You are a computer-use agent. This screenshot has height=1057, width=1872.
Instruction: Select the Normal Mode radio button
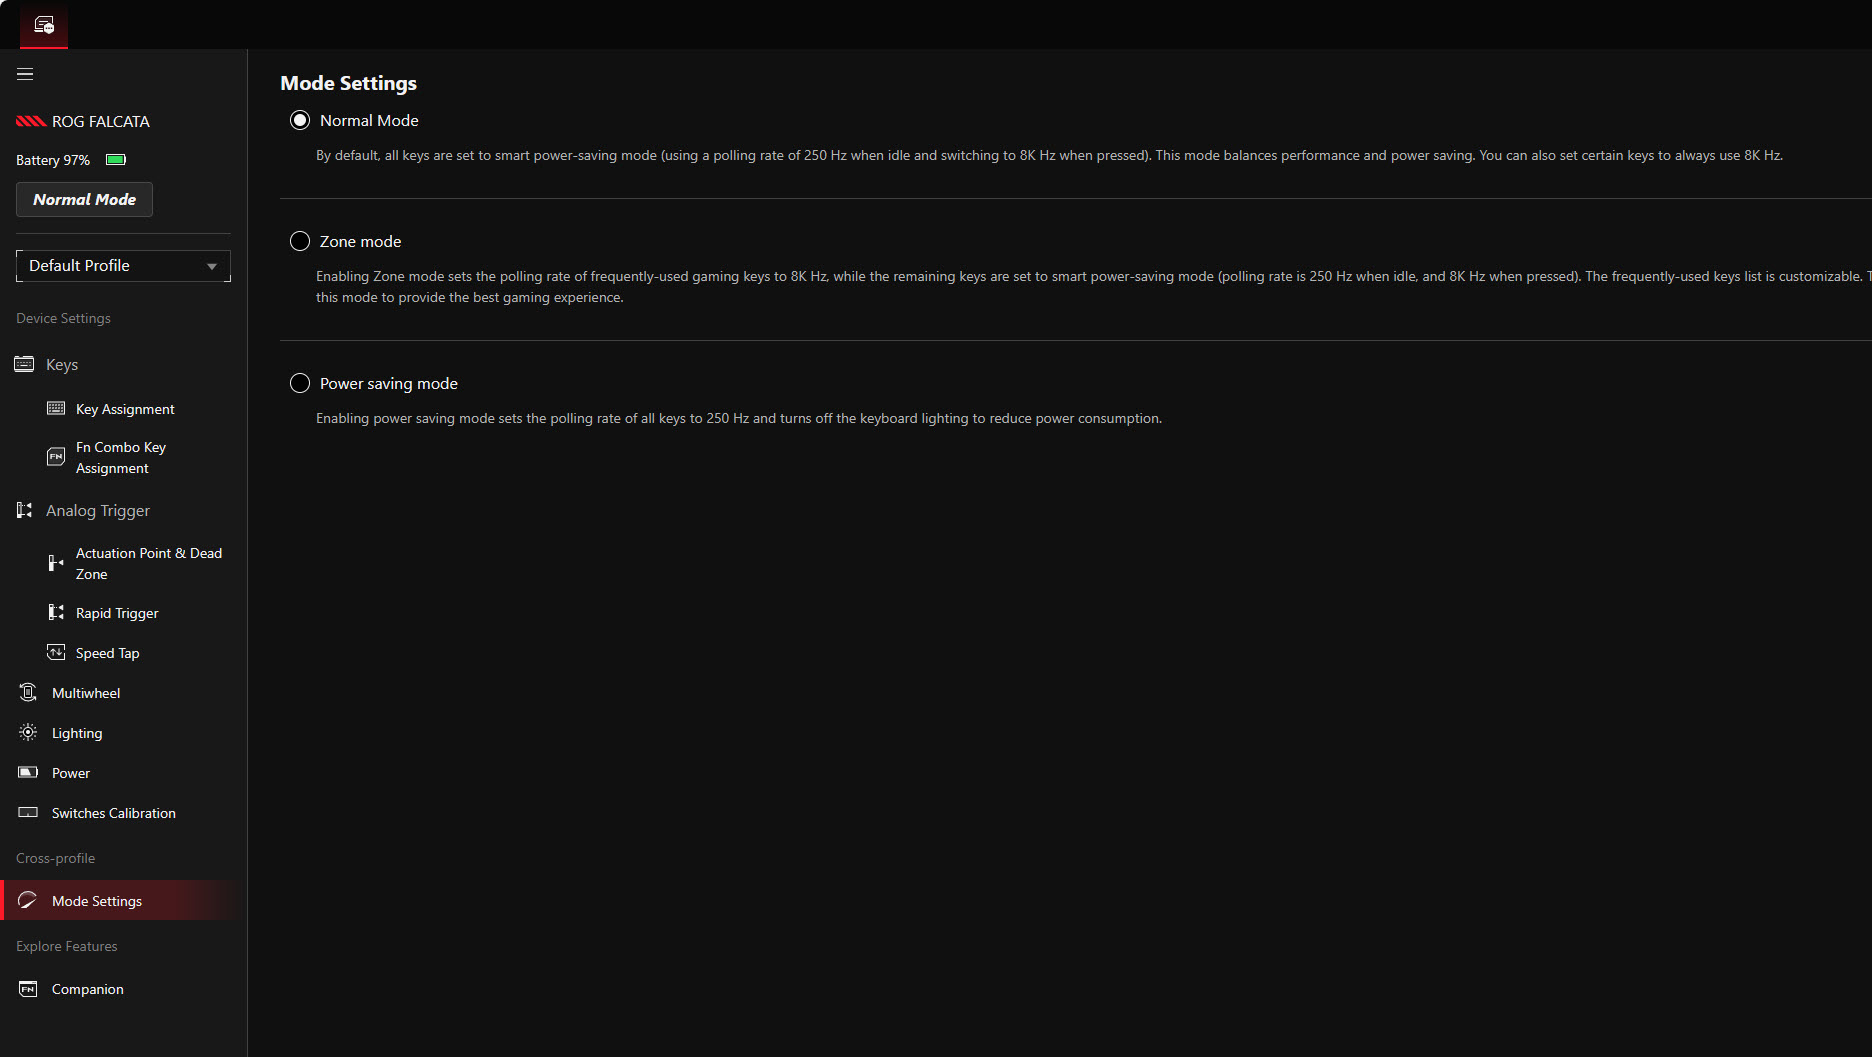tap(300, 120)
